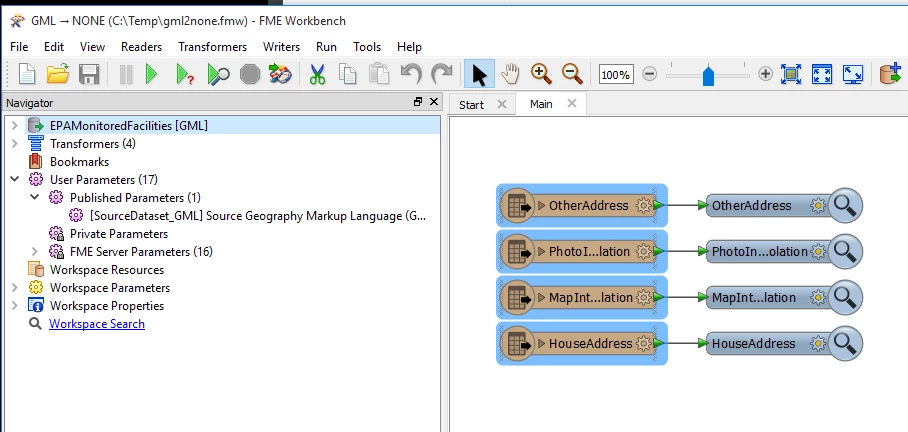The width and height of the screenshot is (908, 432).
Task: Open the Tools menu
Action: click(x=367, y=47)
